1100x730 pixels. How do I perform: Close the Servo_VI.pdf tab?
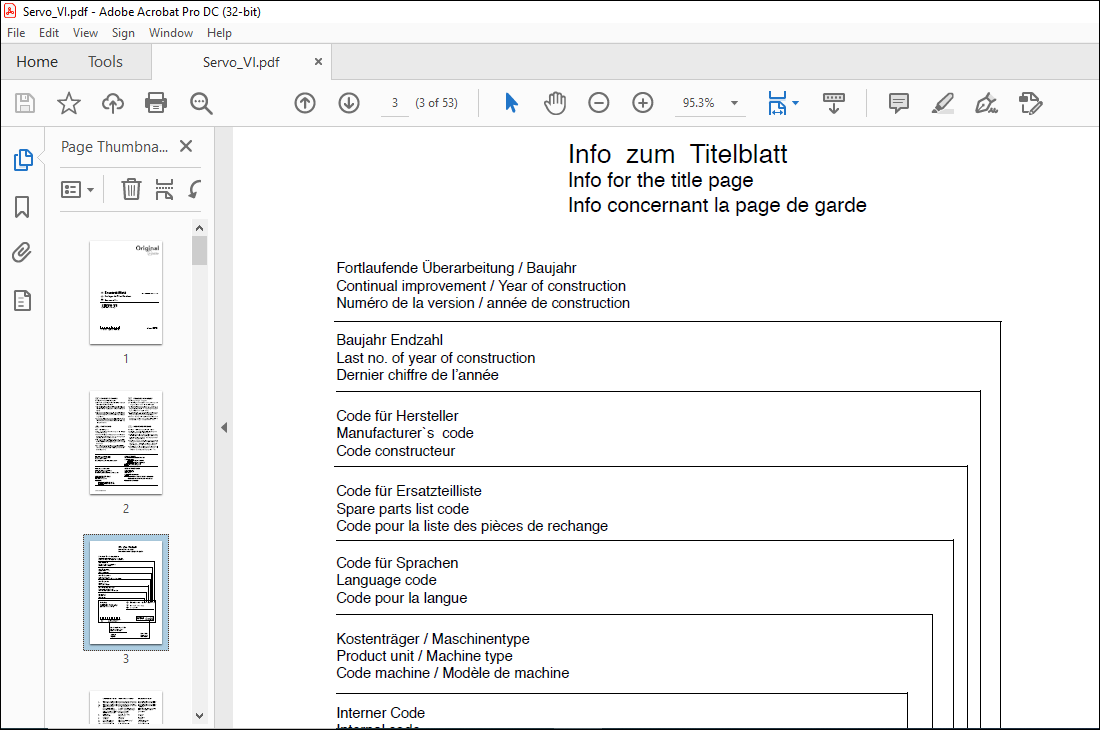(318, 62)
